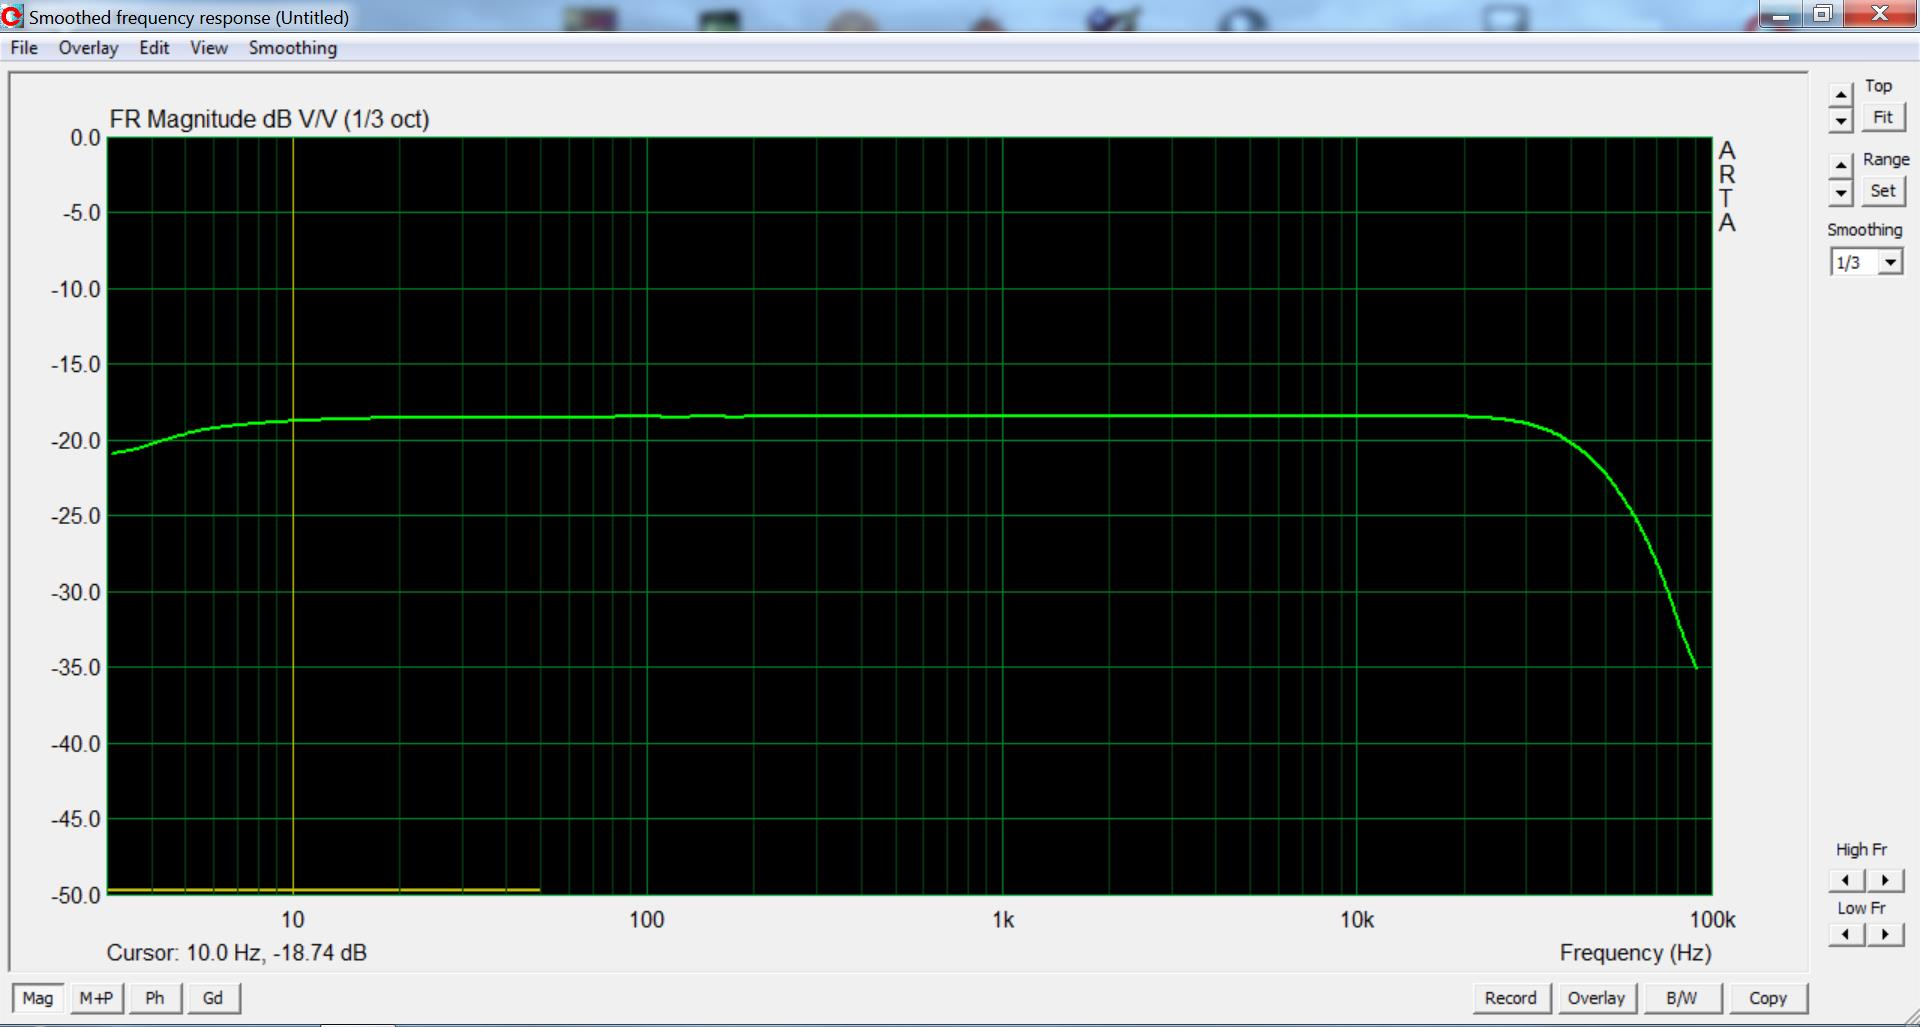Minimize the window
The width and height of the screenshot is (1924, 1027).
1783,13
